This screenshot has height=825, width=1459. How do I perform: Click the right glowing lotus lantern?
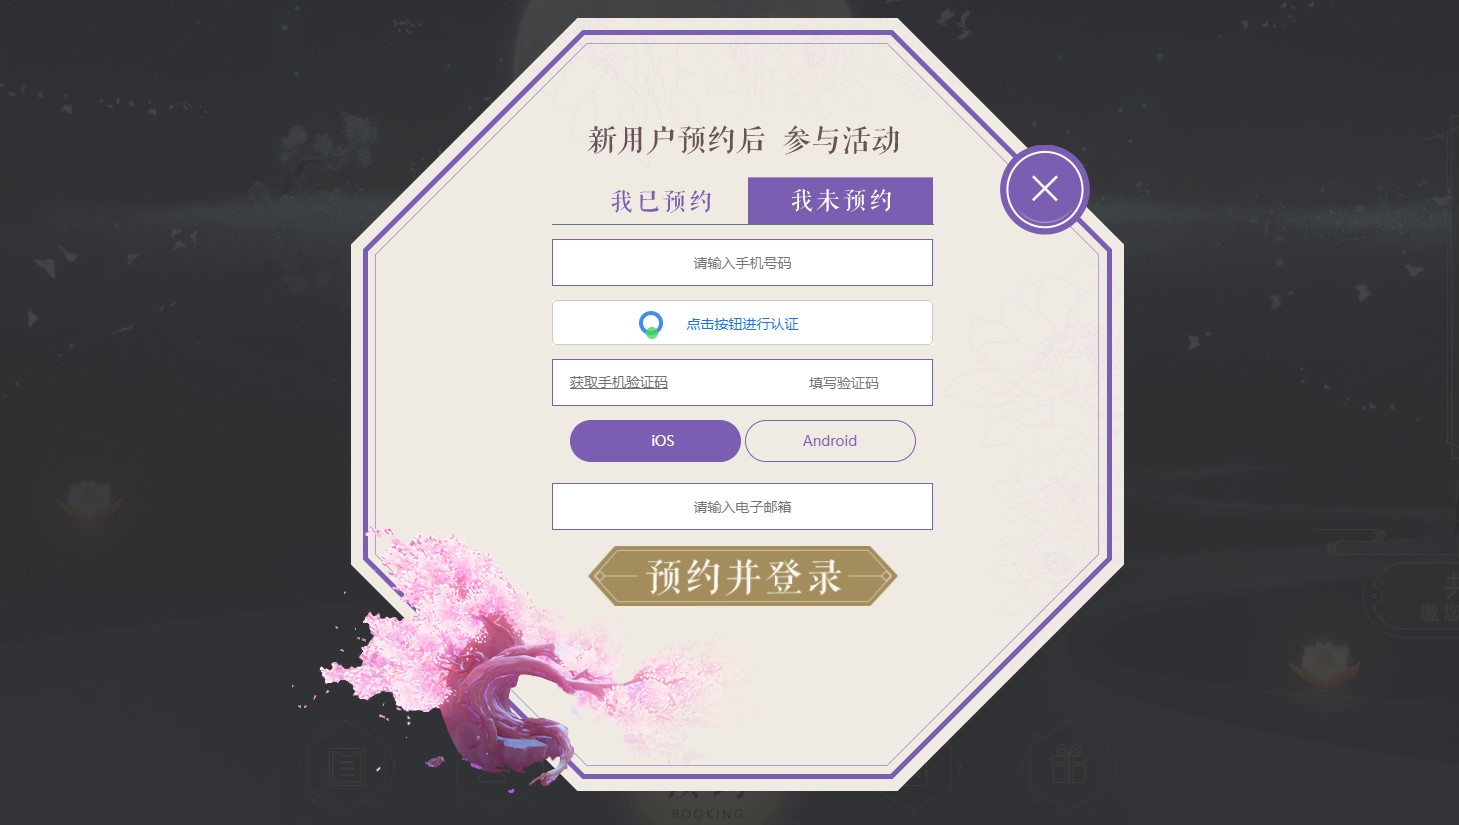[x=1324, y=662]
